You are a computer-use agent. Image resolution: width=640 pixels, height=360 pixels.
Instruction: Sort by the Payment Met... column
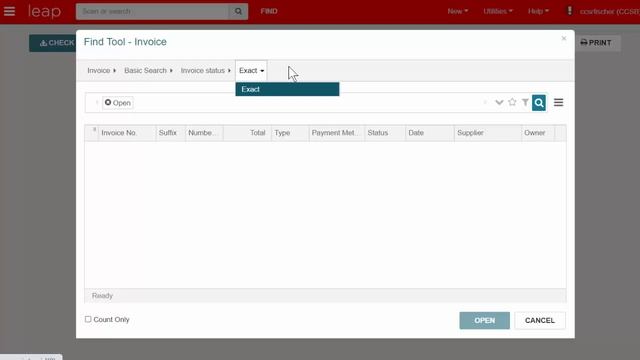pyautogui.click(x=337, y=133)
